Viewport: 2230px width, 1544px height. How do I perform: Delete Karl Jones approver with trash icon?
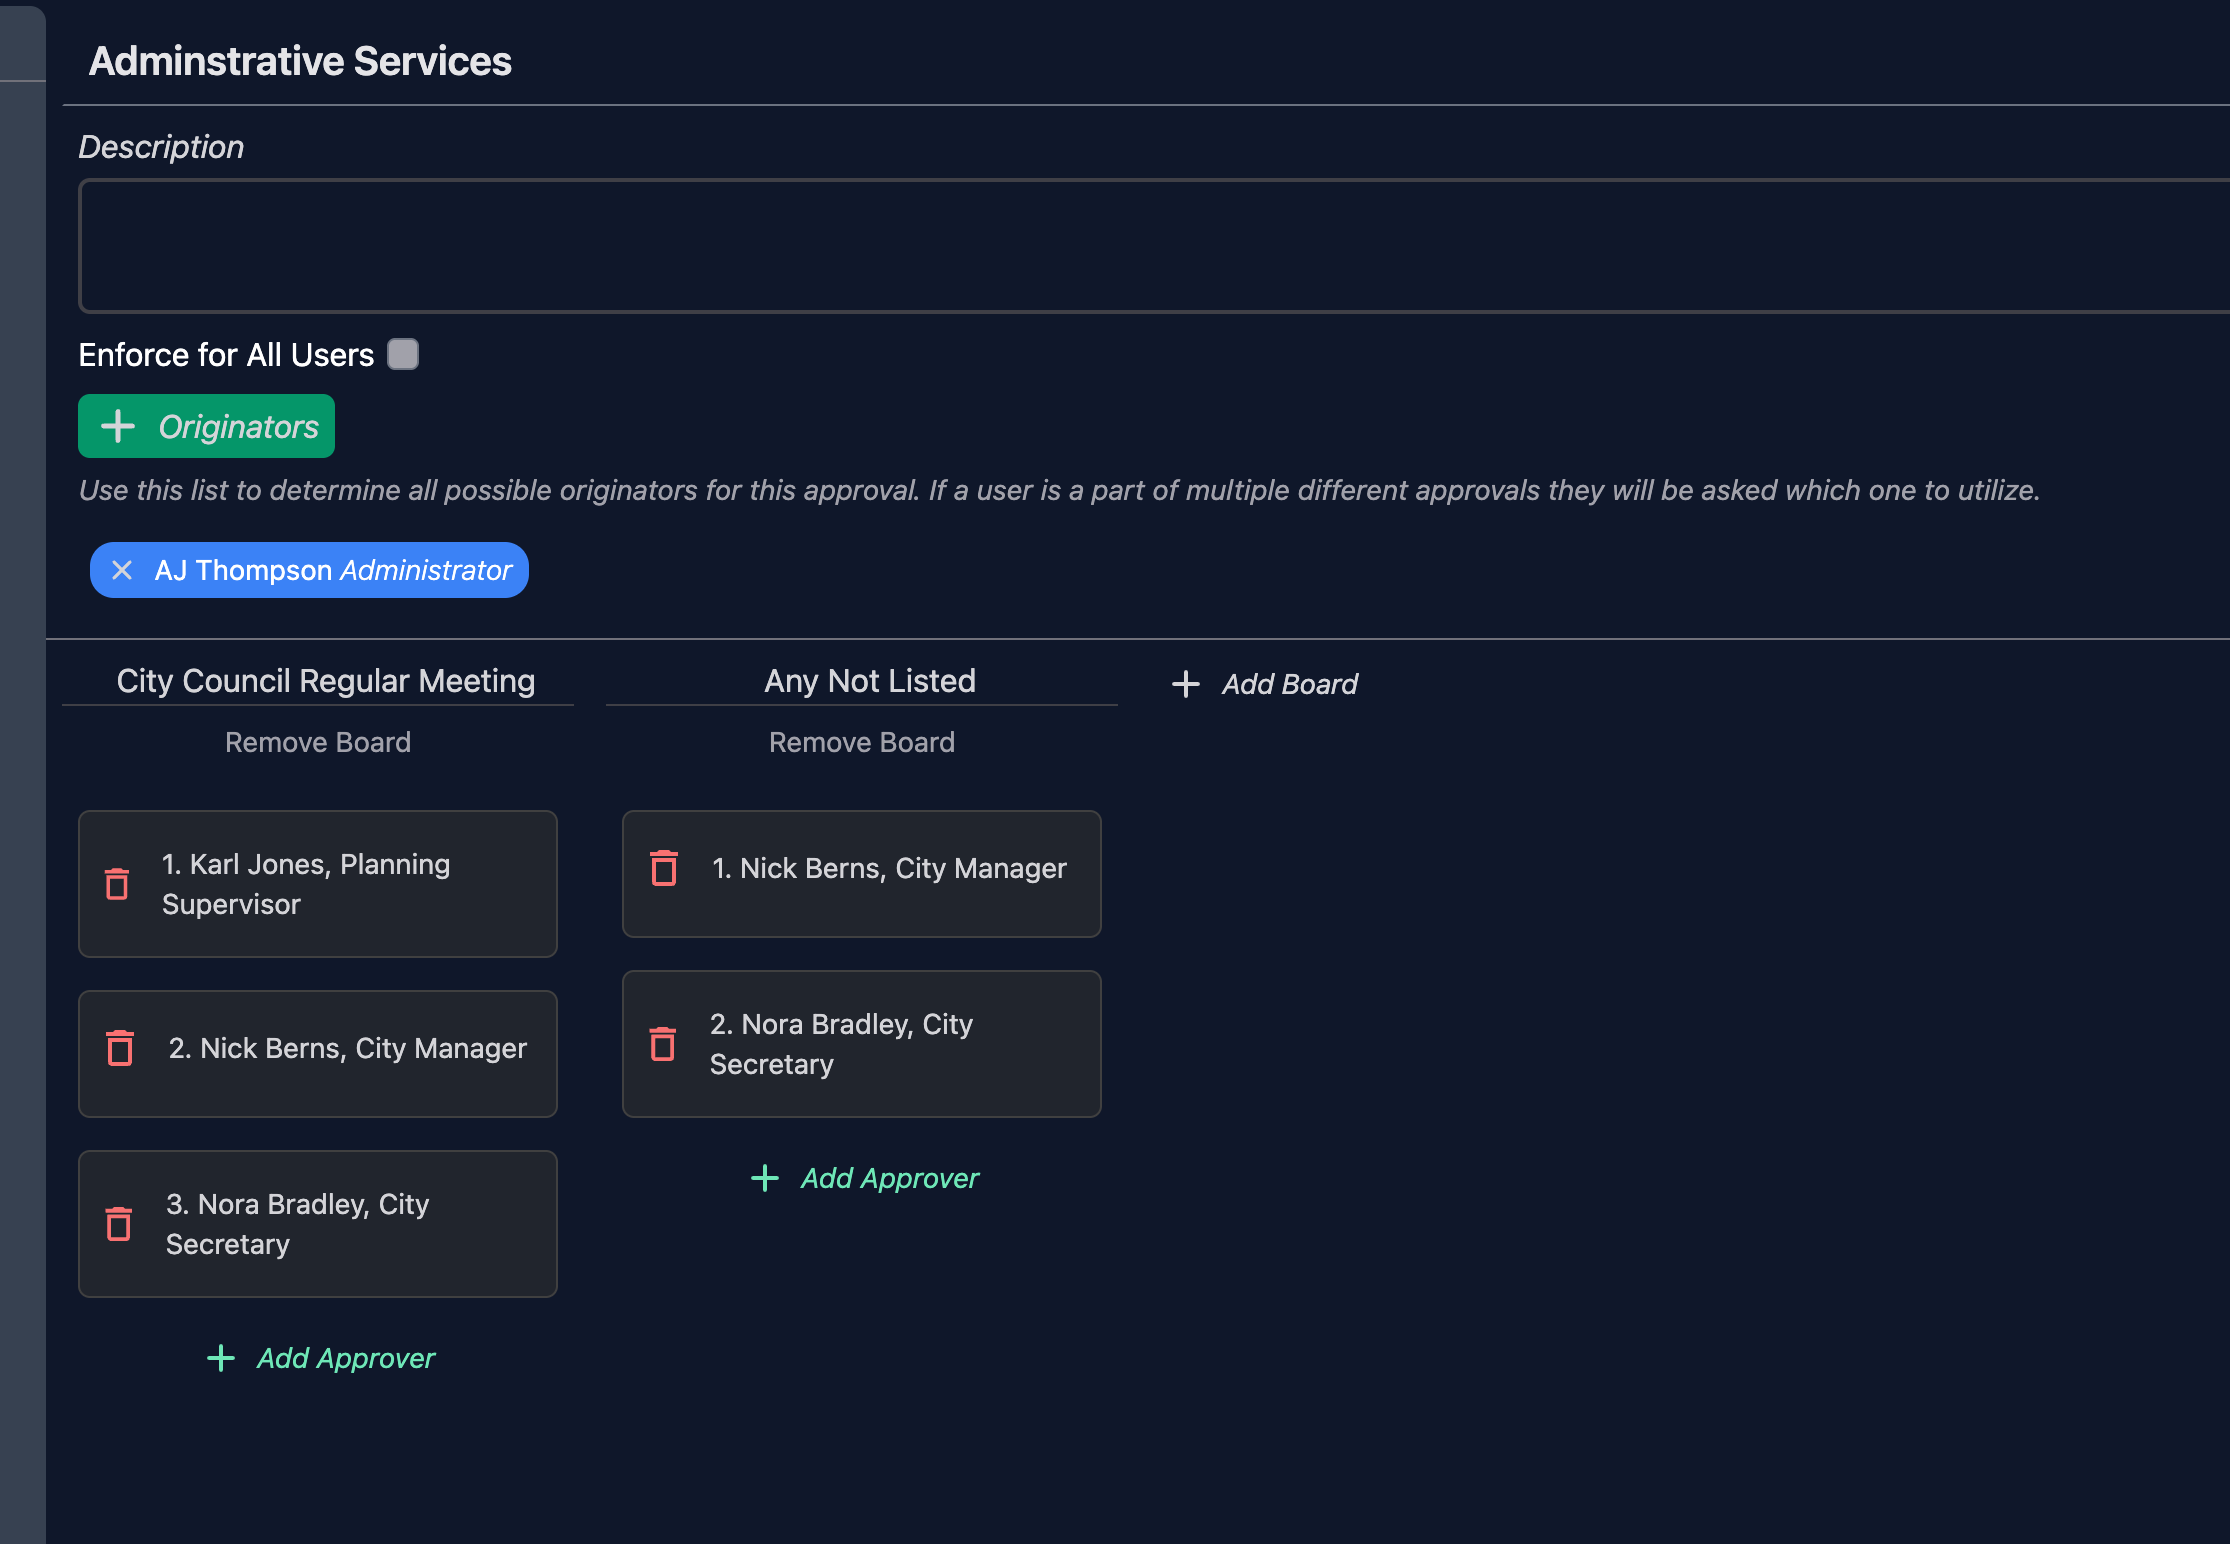click(117, 884)
